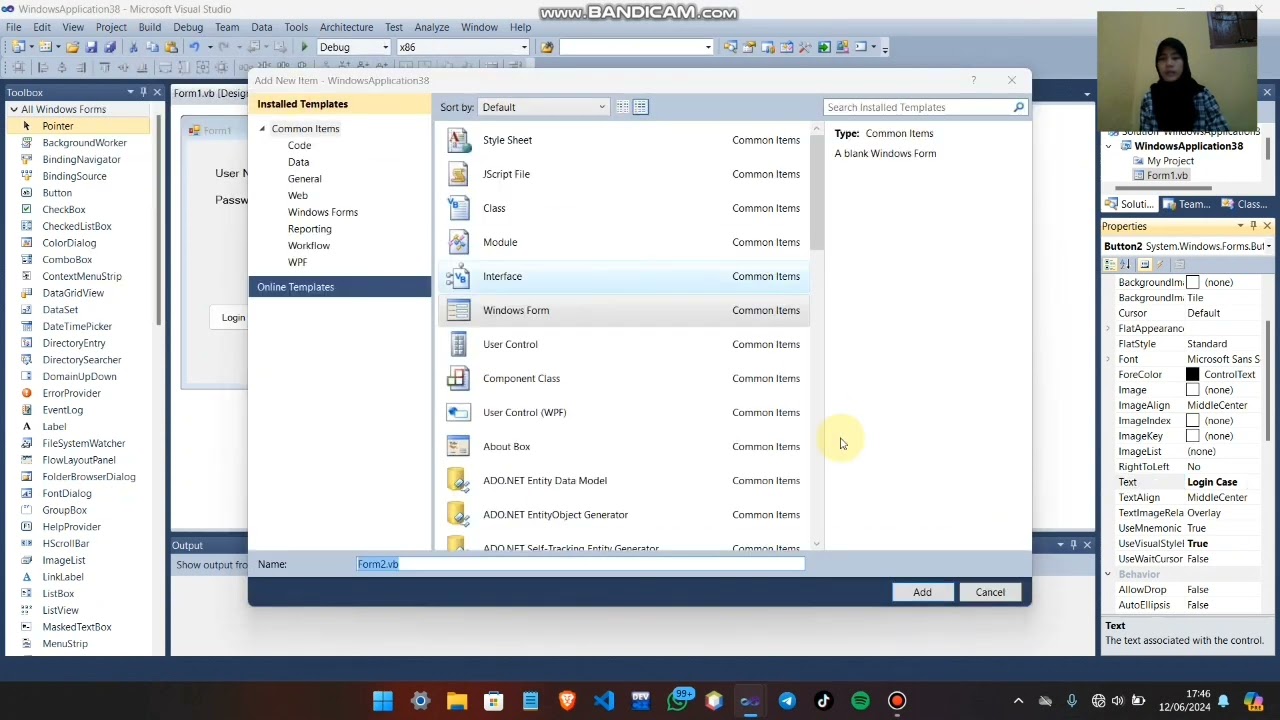1280x720 pixels.
Task: Open WhatsApp from the taskbar
Action: (678, 701)
